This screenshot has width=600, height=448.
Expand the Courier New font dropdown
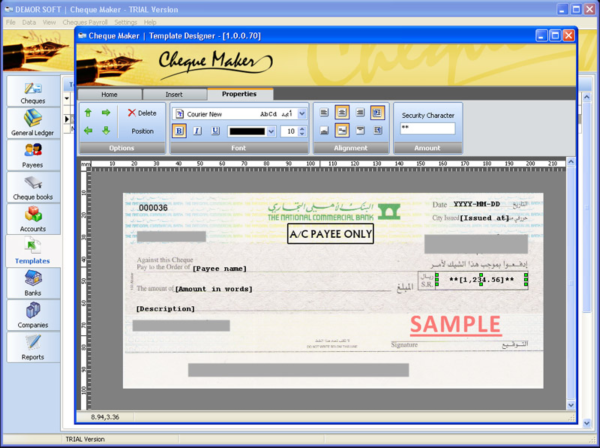point(302,114)
